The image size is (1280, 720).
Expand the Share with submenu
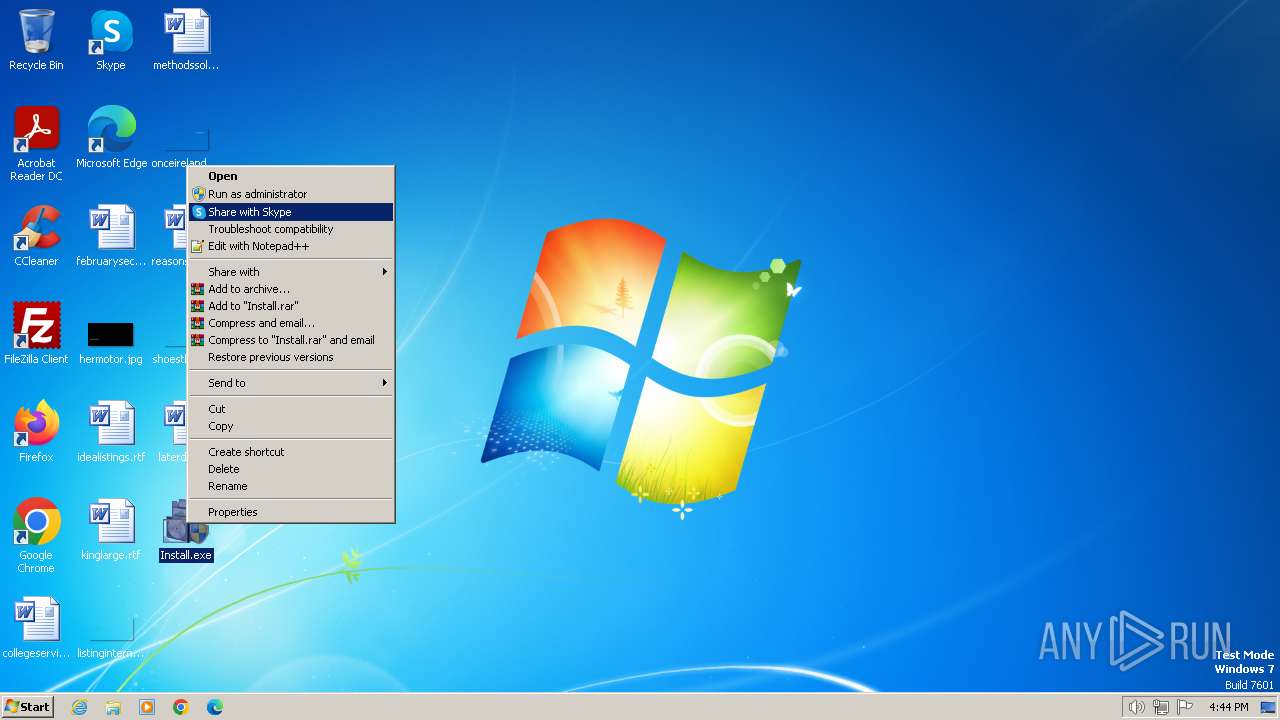coord(291,272)
